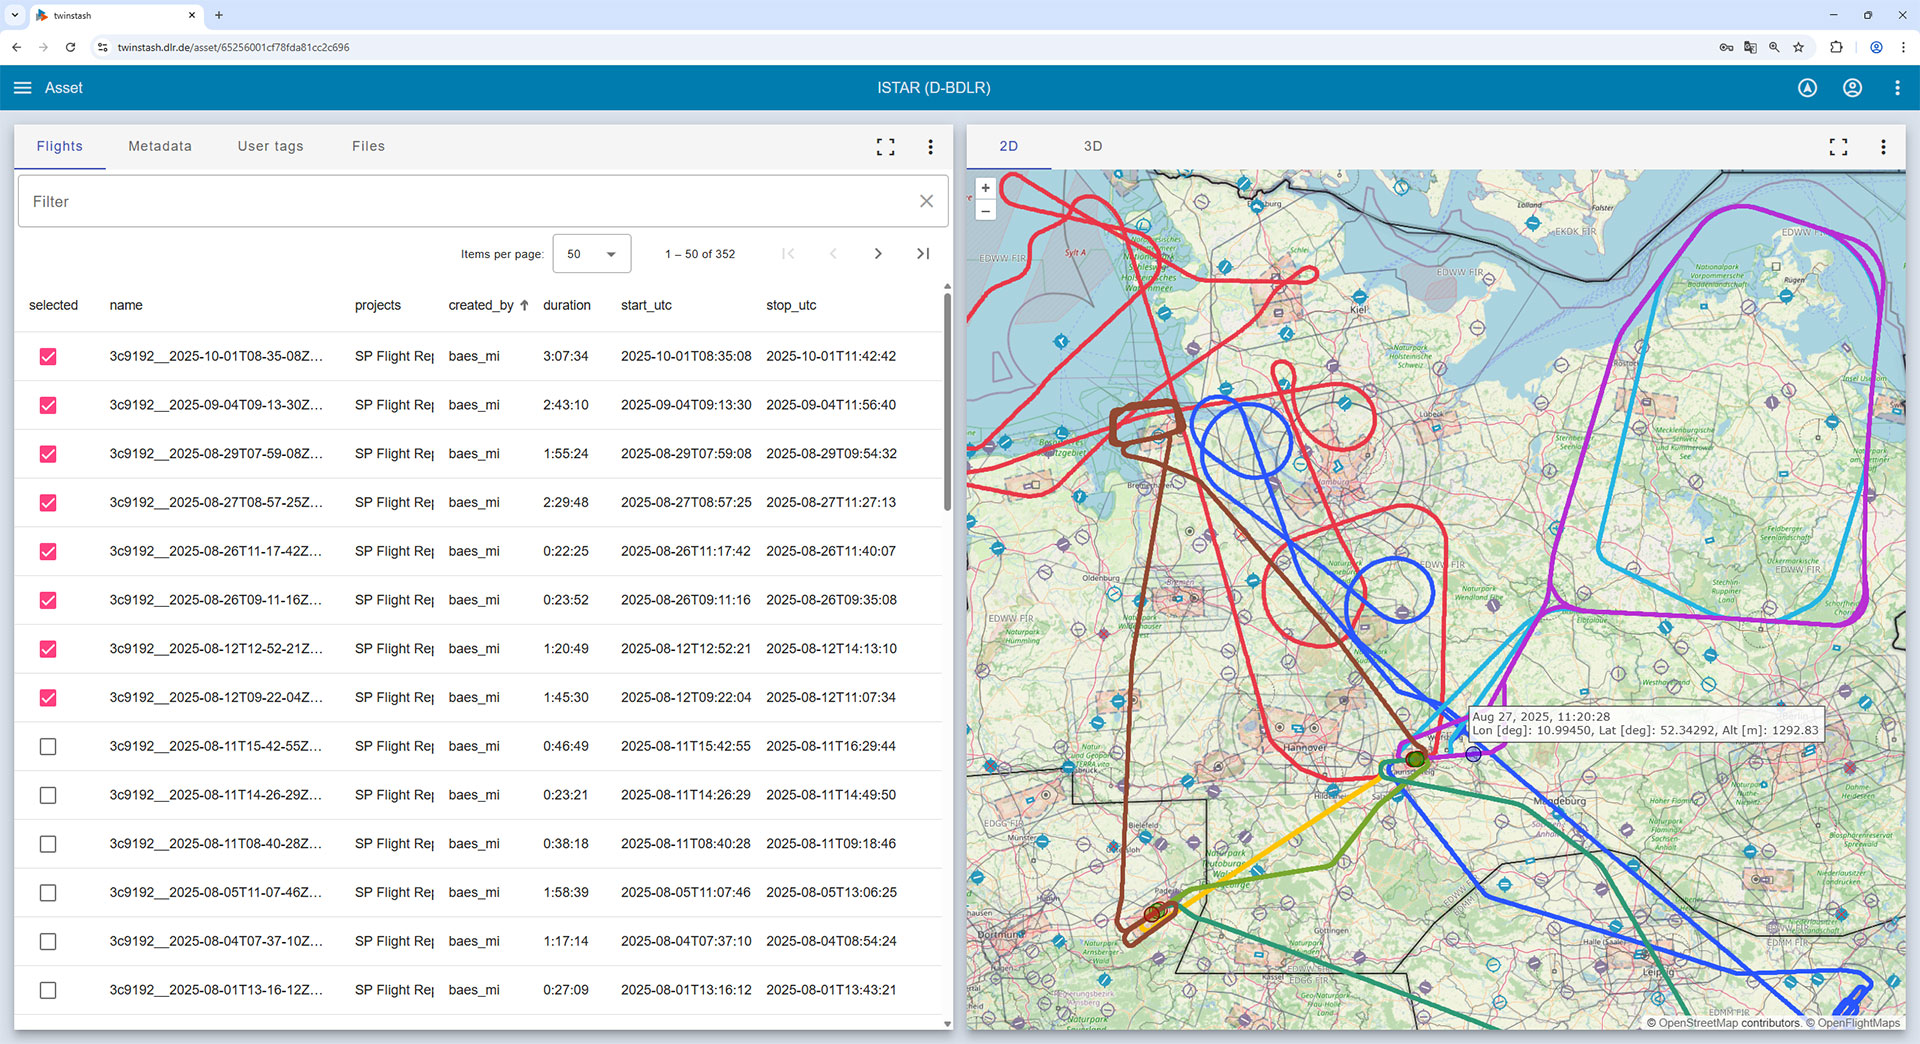Uncheck flight 2025-08-27T08-57-25Z

tap(48, 503)
